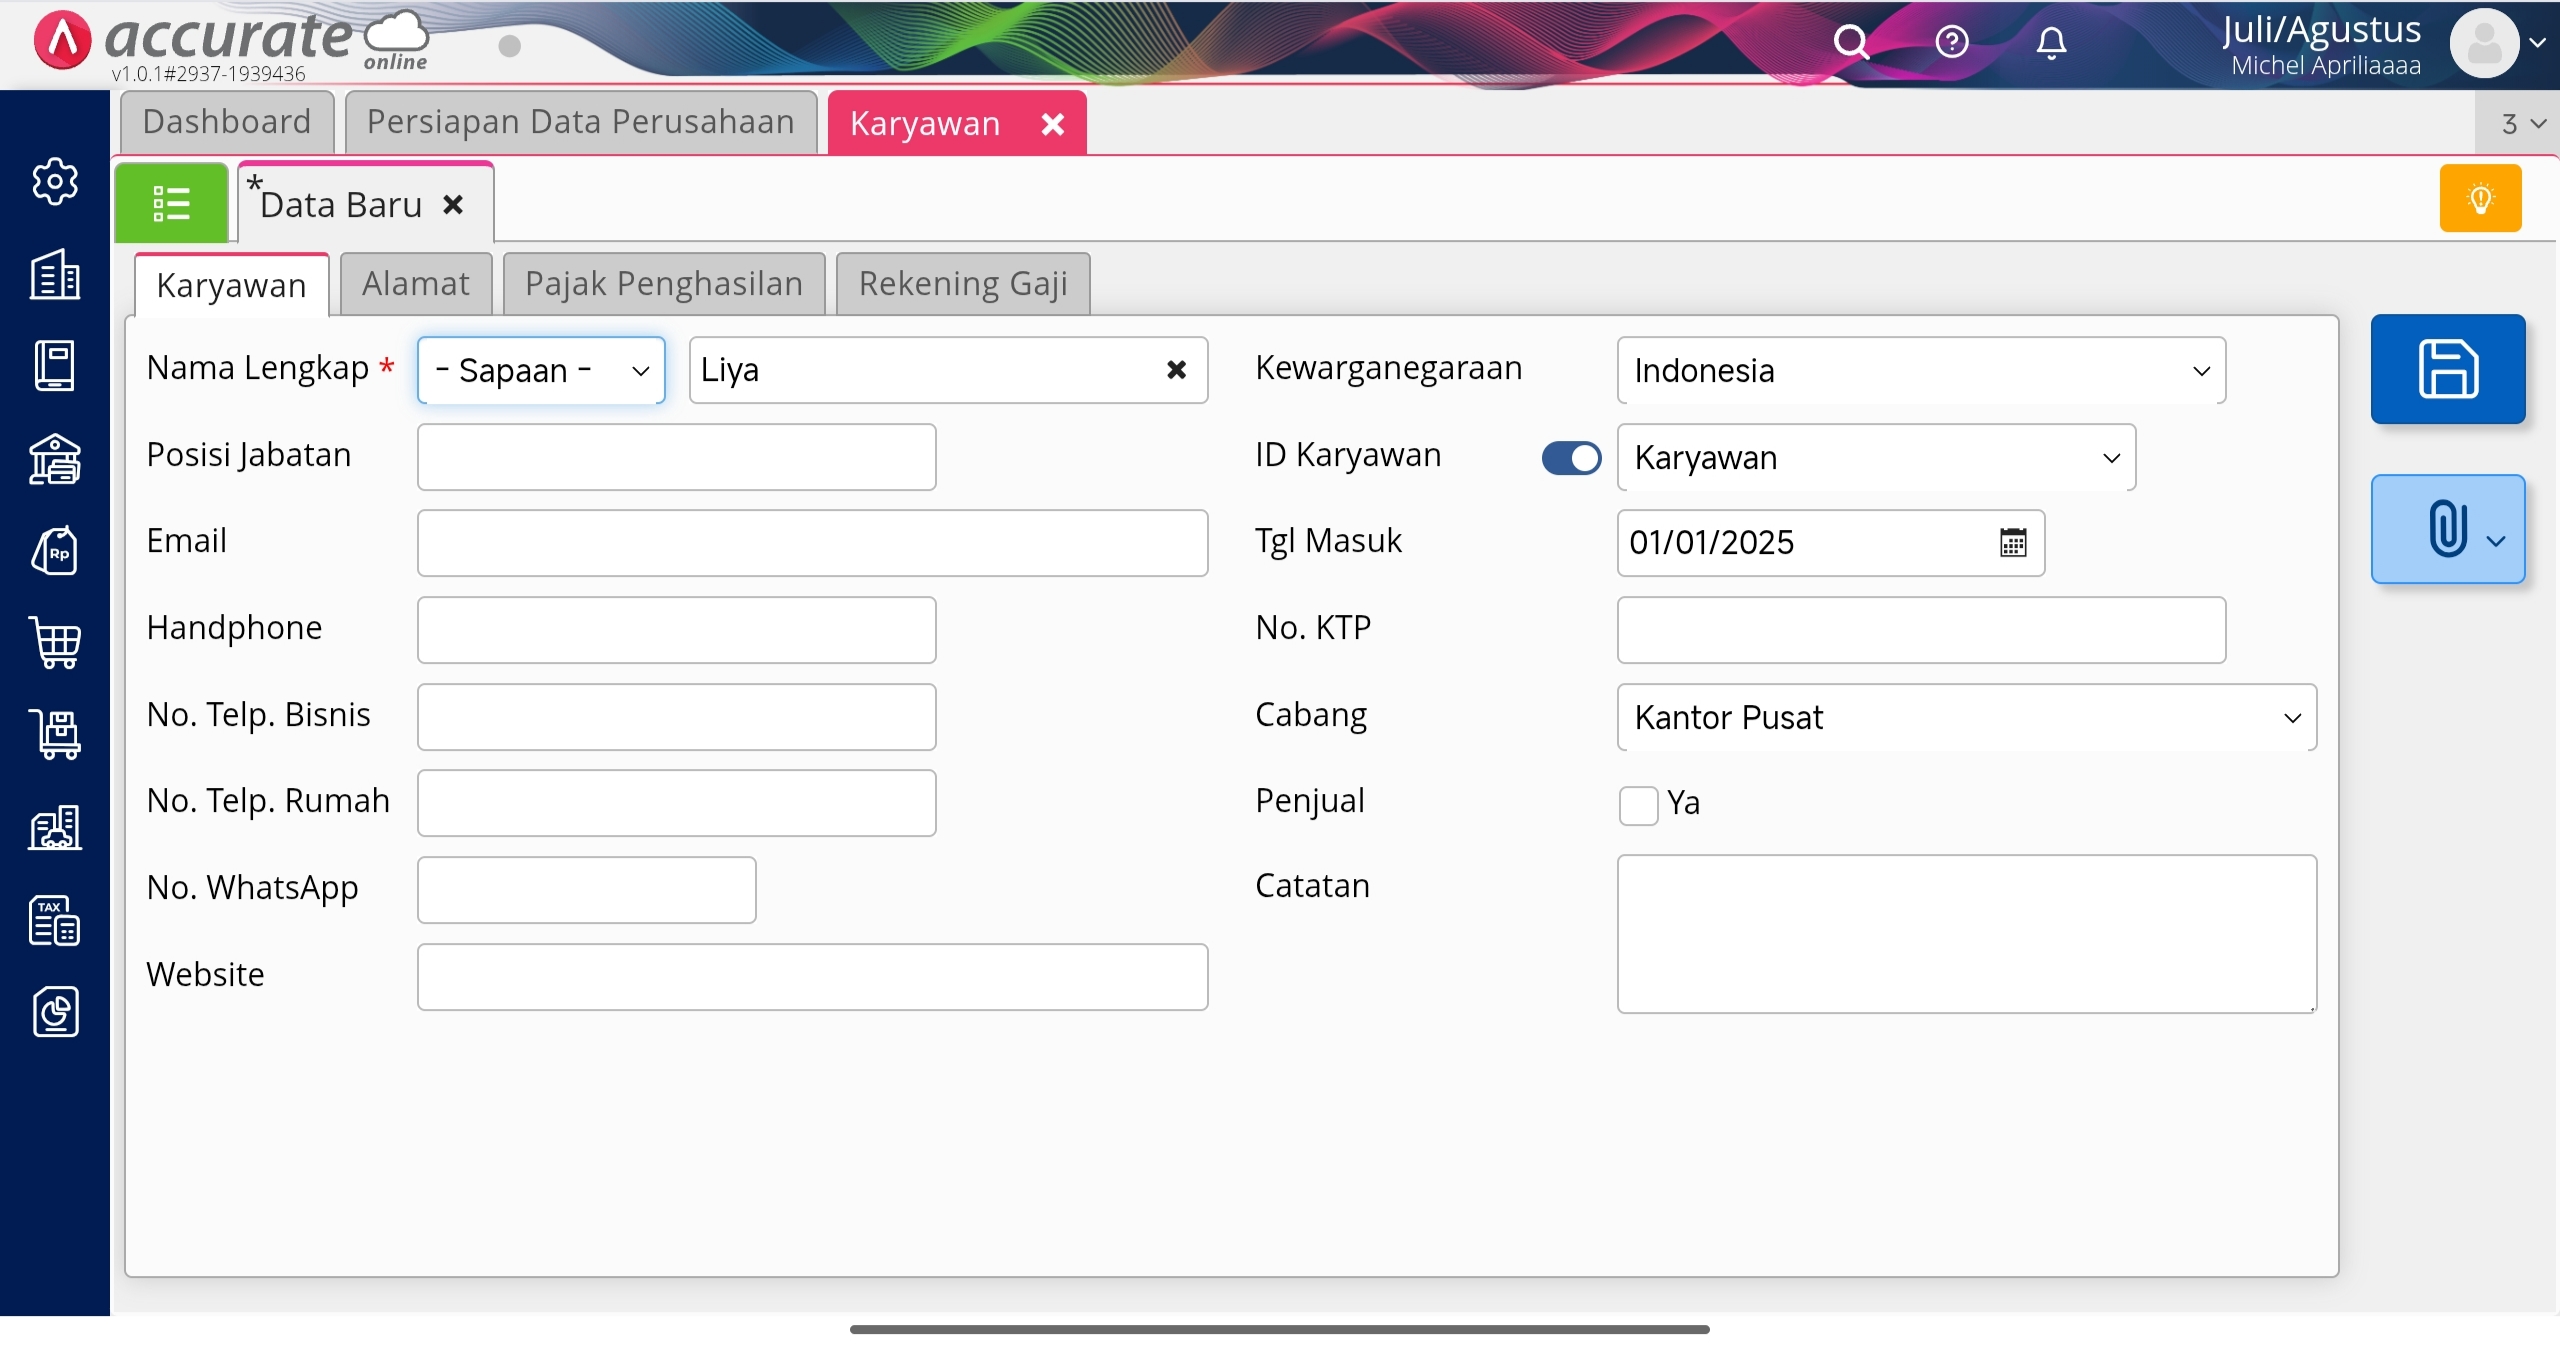Expand the Cabang Kantor Pusat dropdown

1965,717
